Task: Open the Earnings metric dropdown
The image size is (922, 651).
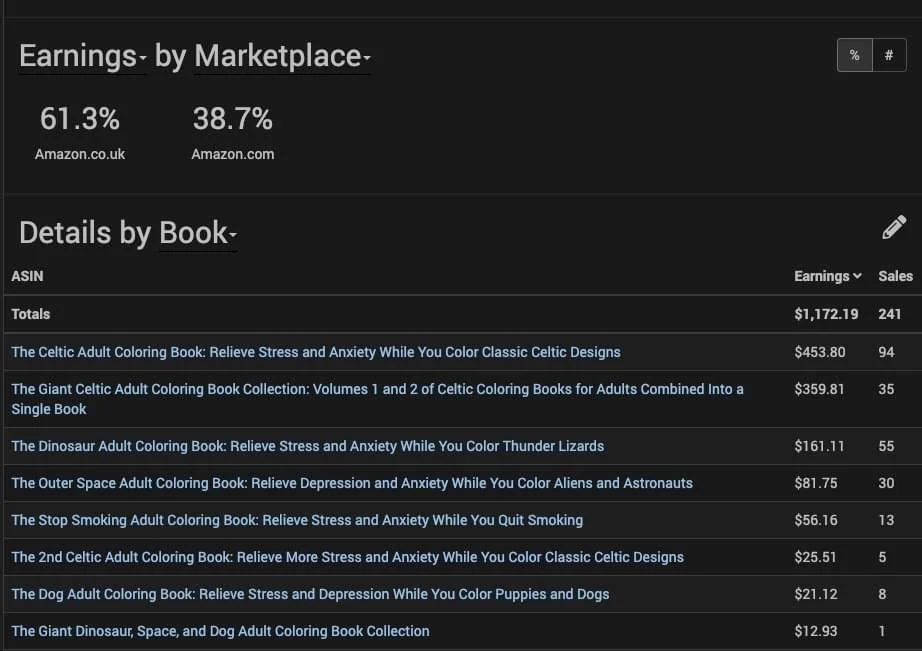Action: (83, 57)
